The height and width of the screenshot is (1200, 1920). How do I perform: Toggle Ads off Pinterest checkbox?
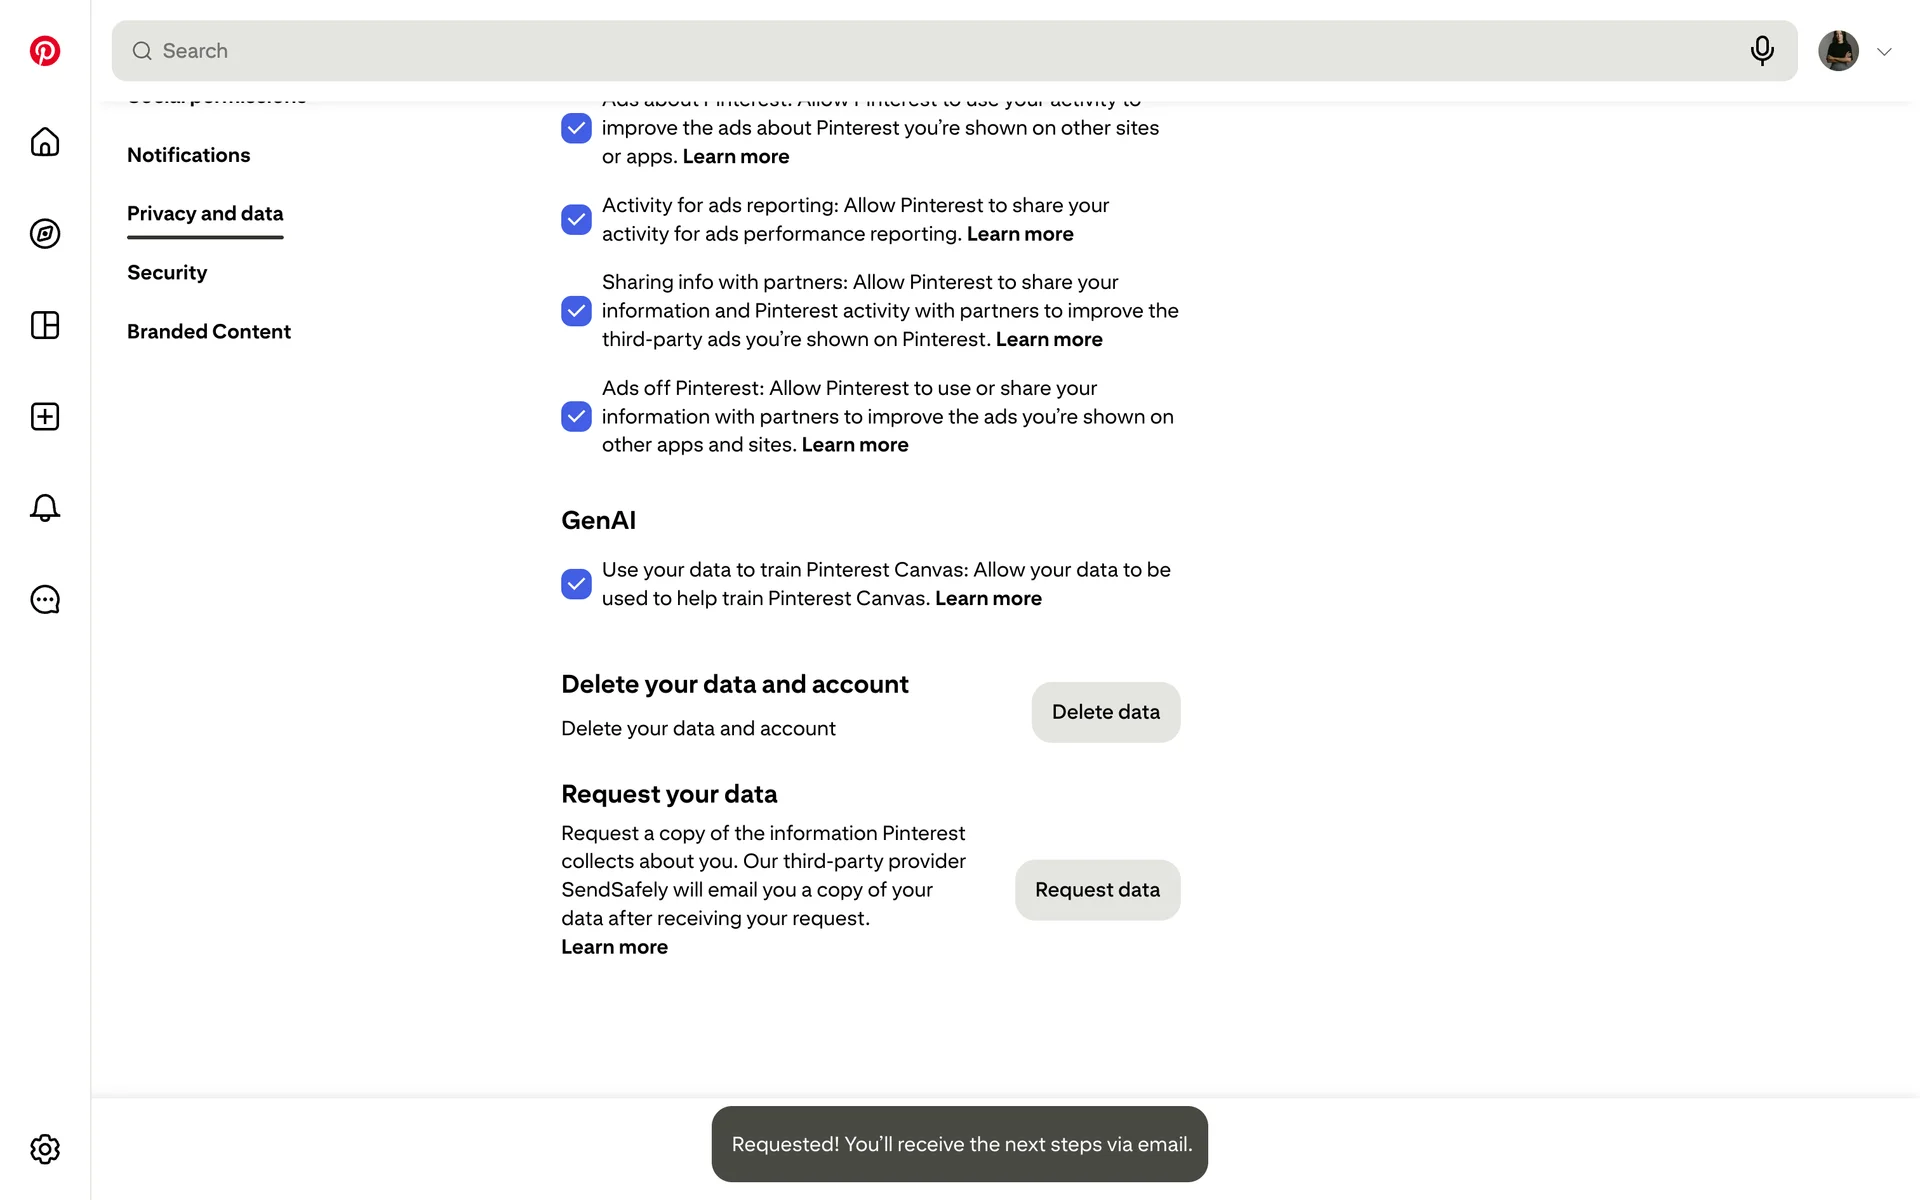pyautogui.click(x=576, y=417)
